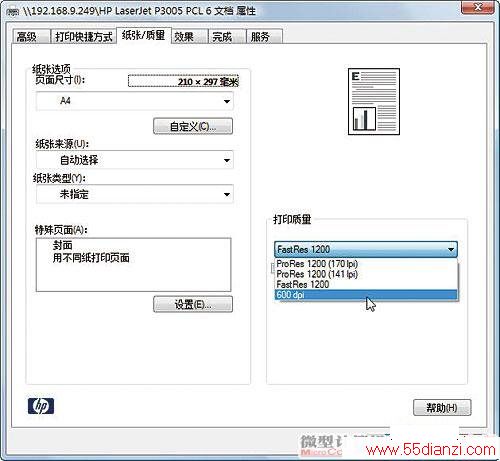500x461 pixels.
Task: Expand the 纸张来源 自动选择 dropdown
Action: click(x=135, y=160)
